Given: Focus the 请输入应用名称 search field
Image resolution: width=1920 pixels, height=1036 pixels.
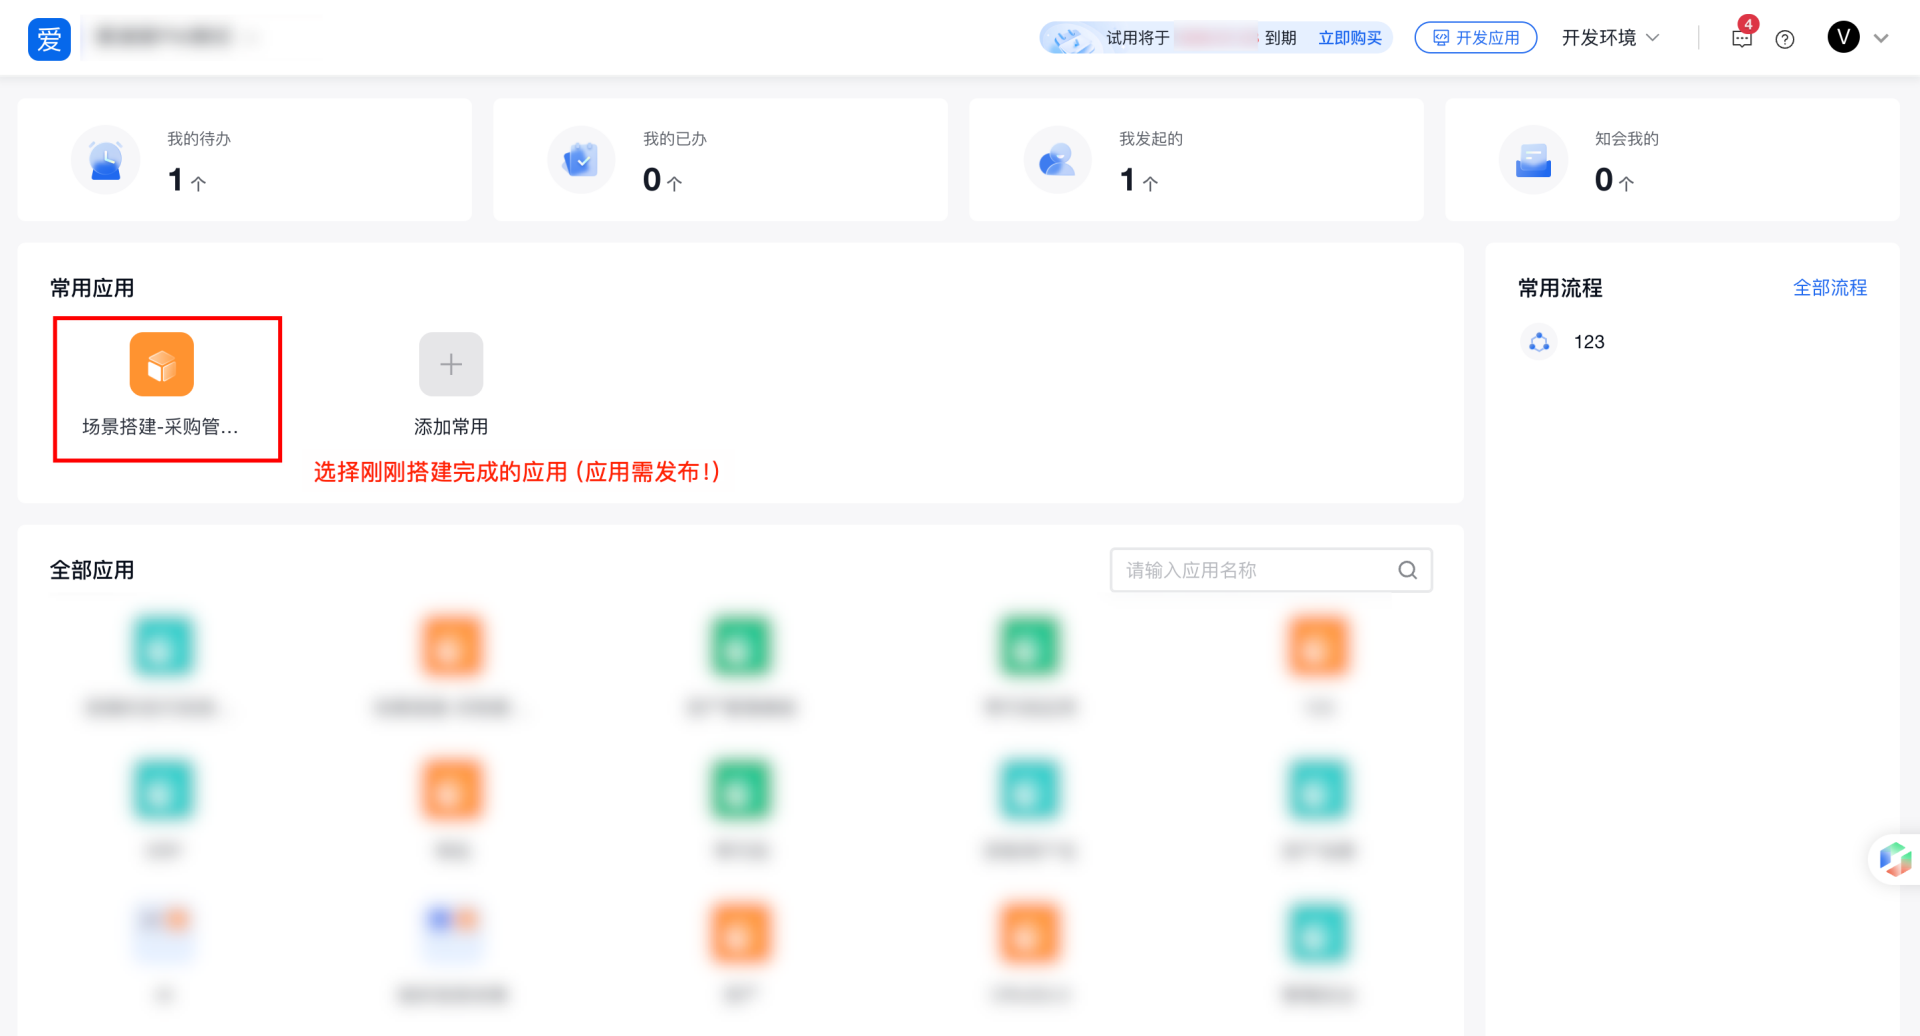Looking at the screenshot, I should [x=1255, y=570].
